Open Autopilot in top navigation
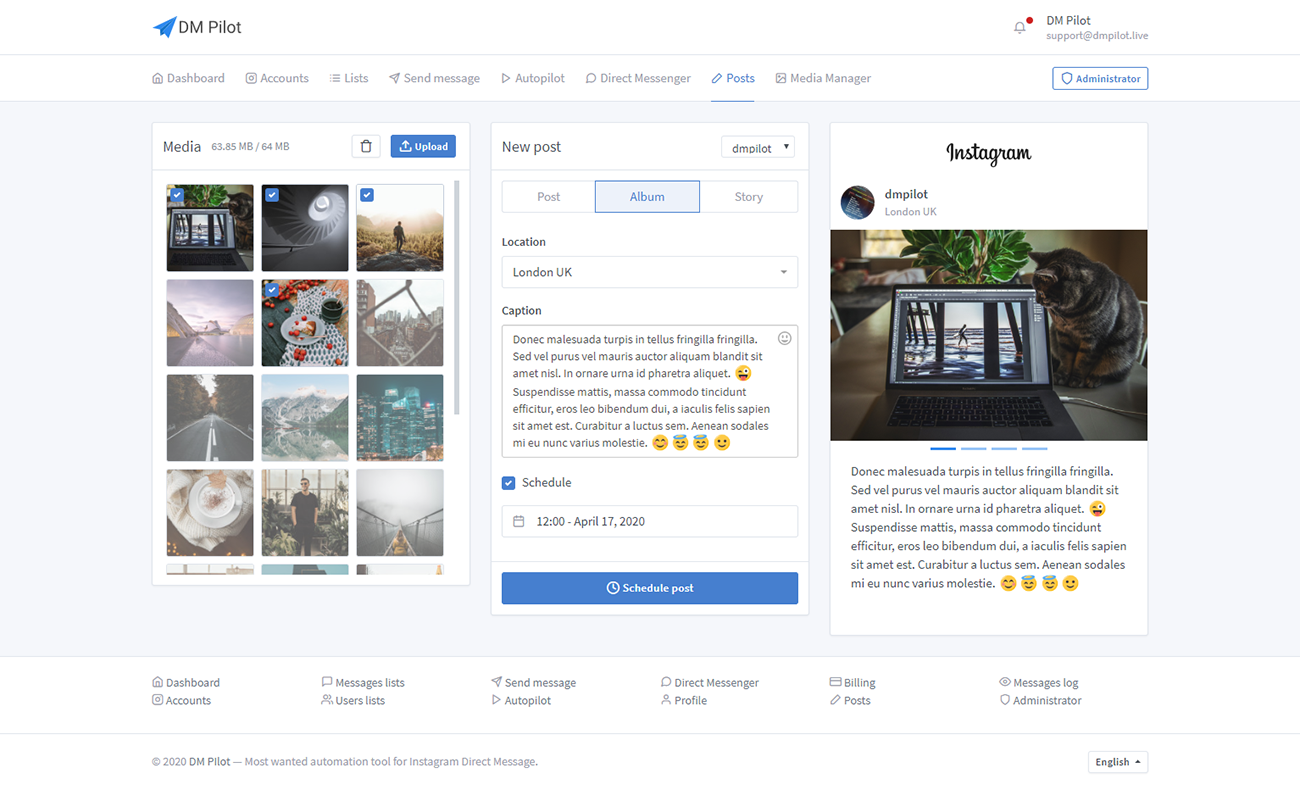Image resolution: width=1300 pixels, height=790 pixels. [533, 78]
